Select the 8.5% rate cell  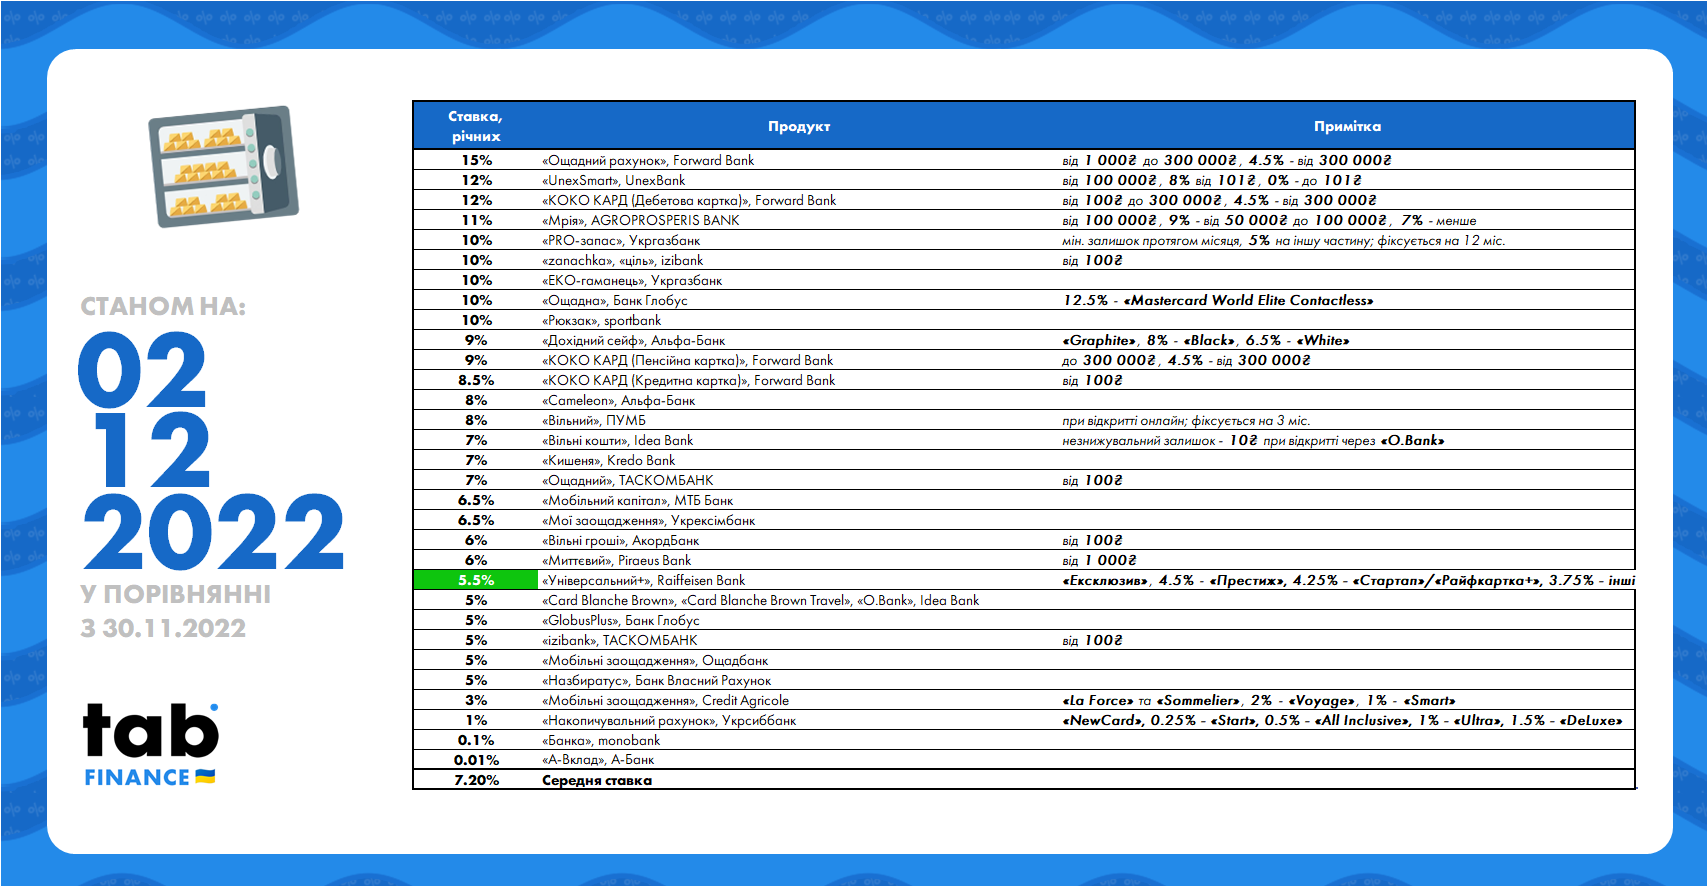tap(476, 380)
